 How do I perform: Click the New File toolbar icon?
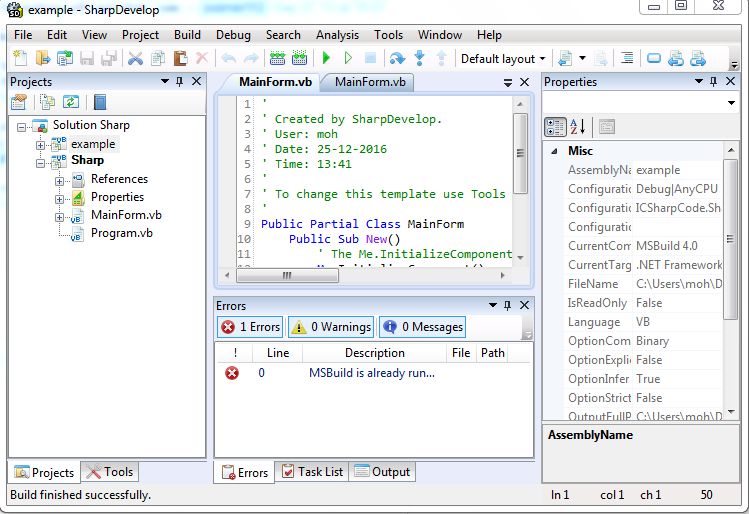[x=20, y=58]
